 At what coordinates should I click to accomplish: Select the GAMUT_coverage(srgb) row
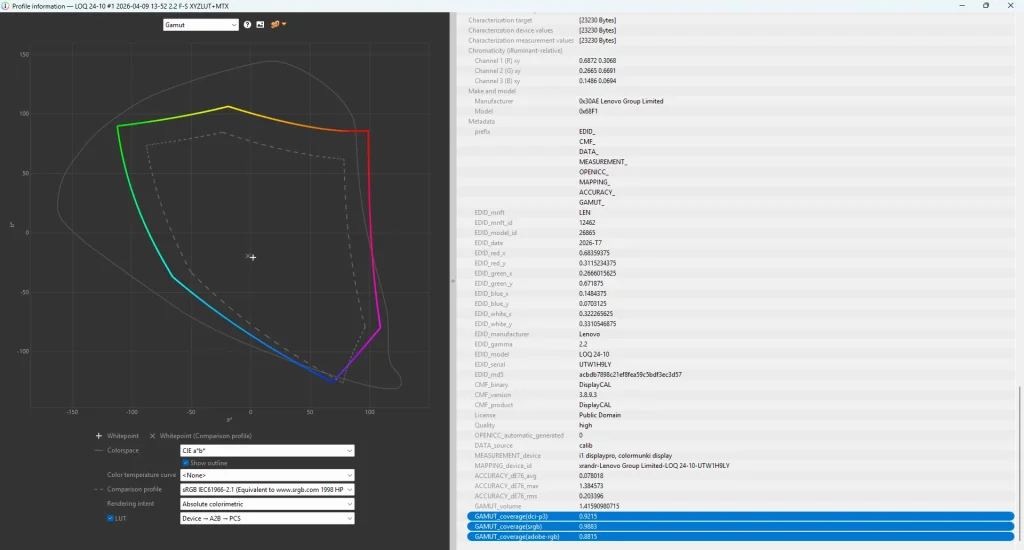[x=741, y=526]
